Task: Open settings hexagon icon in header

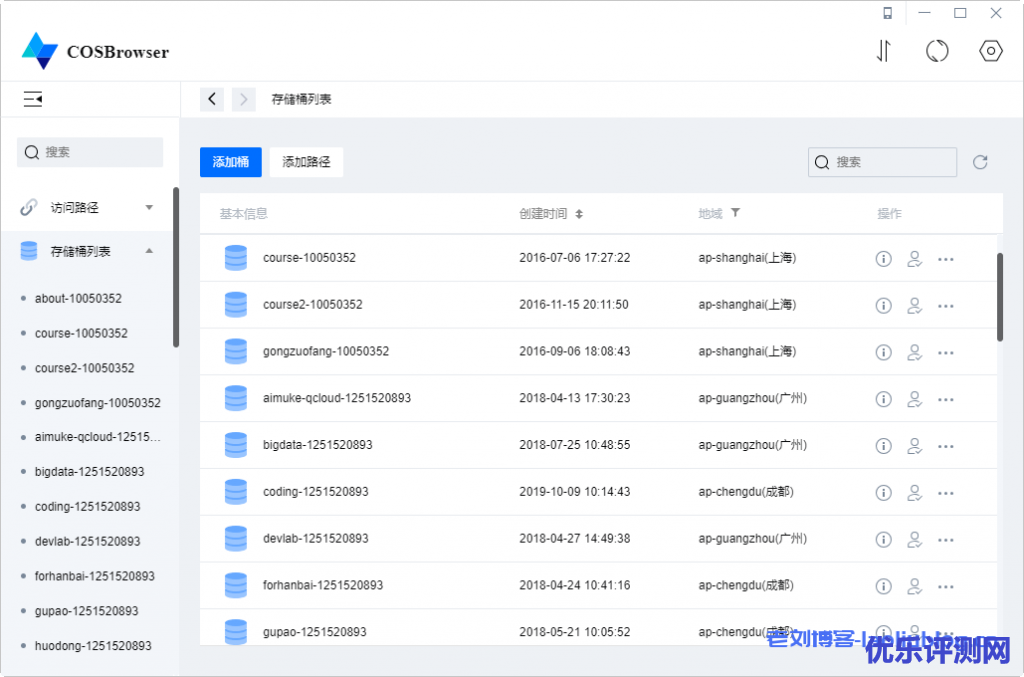Action: coord(990,52)
